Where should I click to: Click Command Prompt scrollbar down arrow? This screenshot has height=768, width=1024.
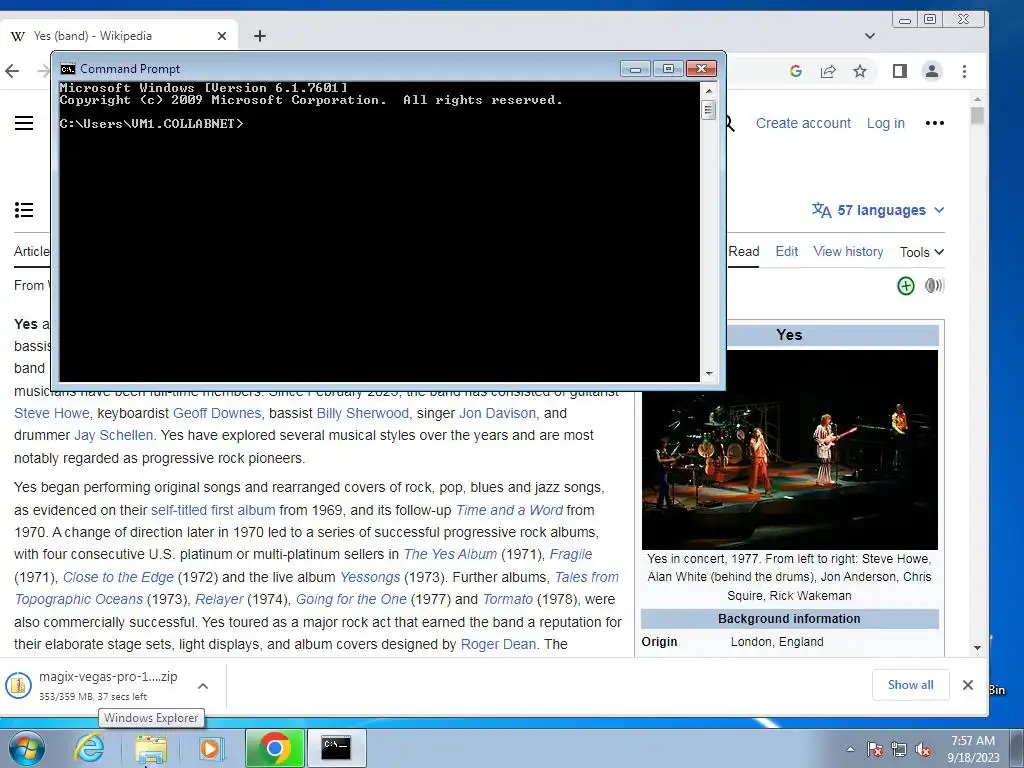709,374
